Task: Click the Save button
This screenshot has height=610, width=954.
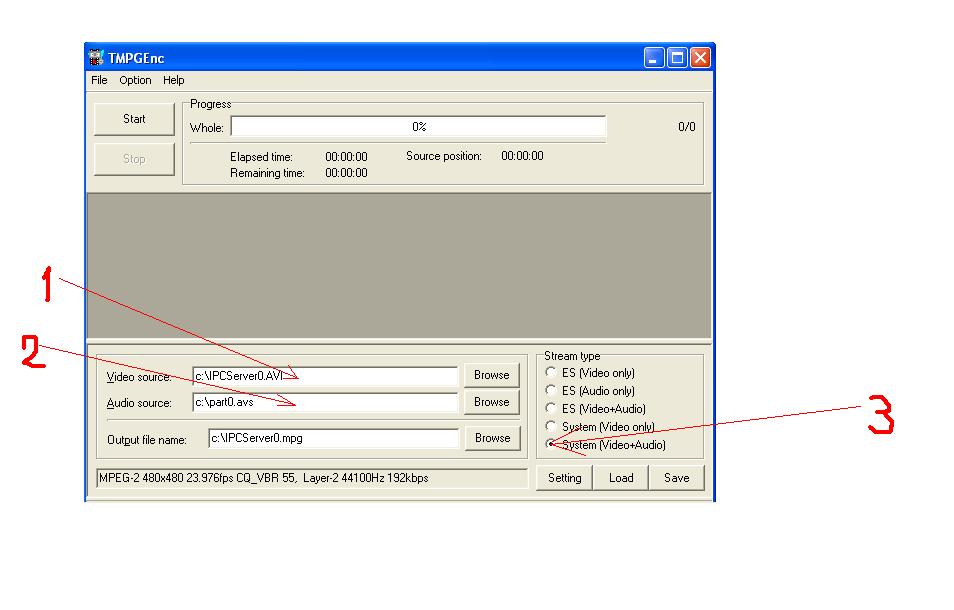Action: pos(677,478)
